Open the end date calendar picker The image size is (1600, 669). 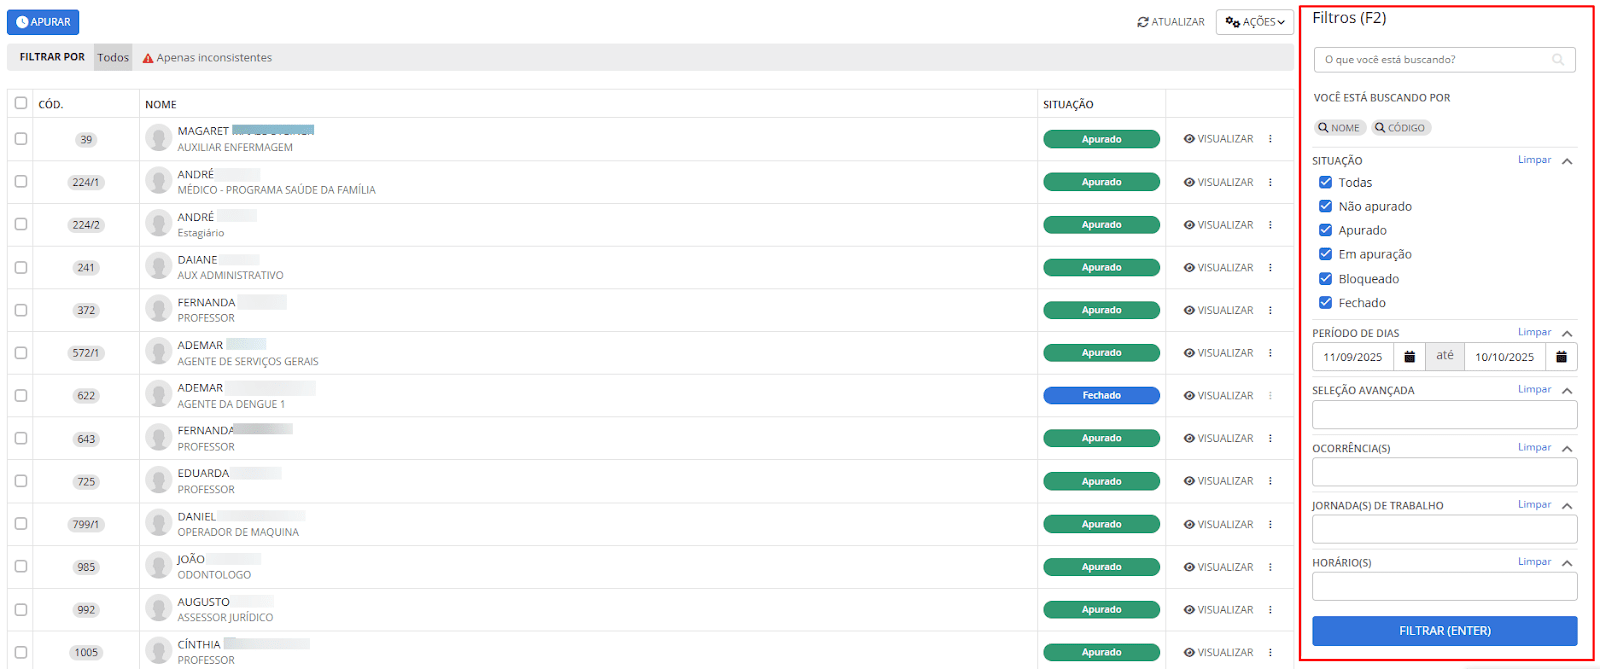tap(1561, 357)
